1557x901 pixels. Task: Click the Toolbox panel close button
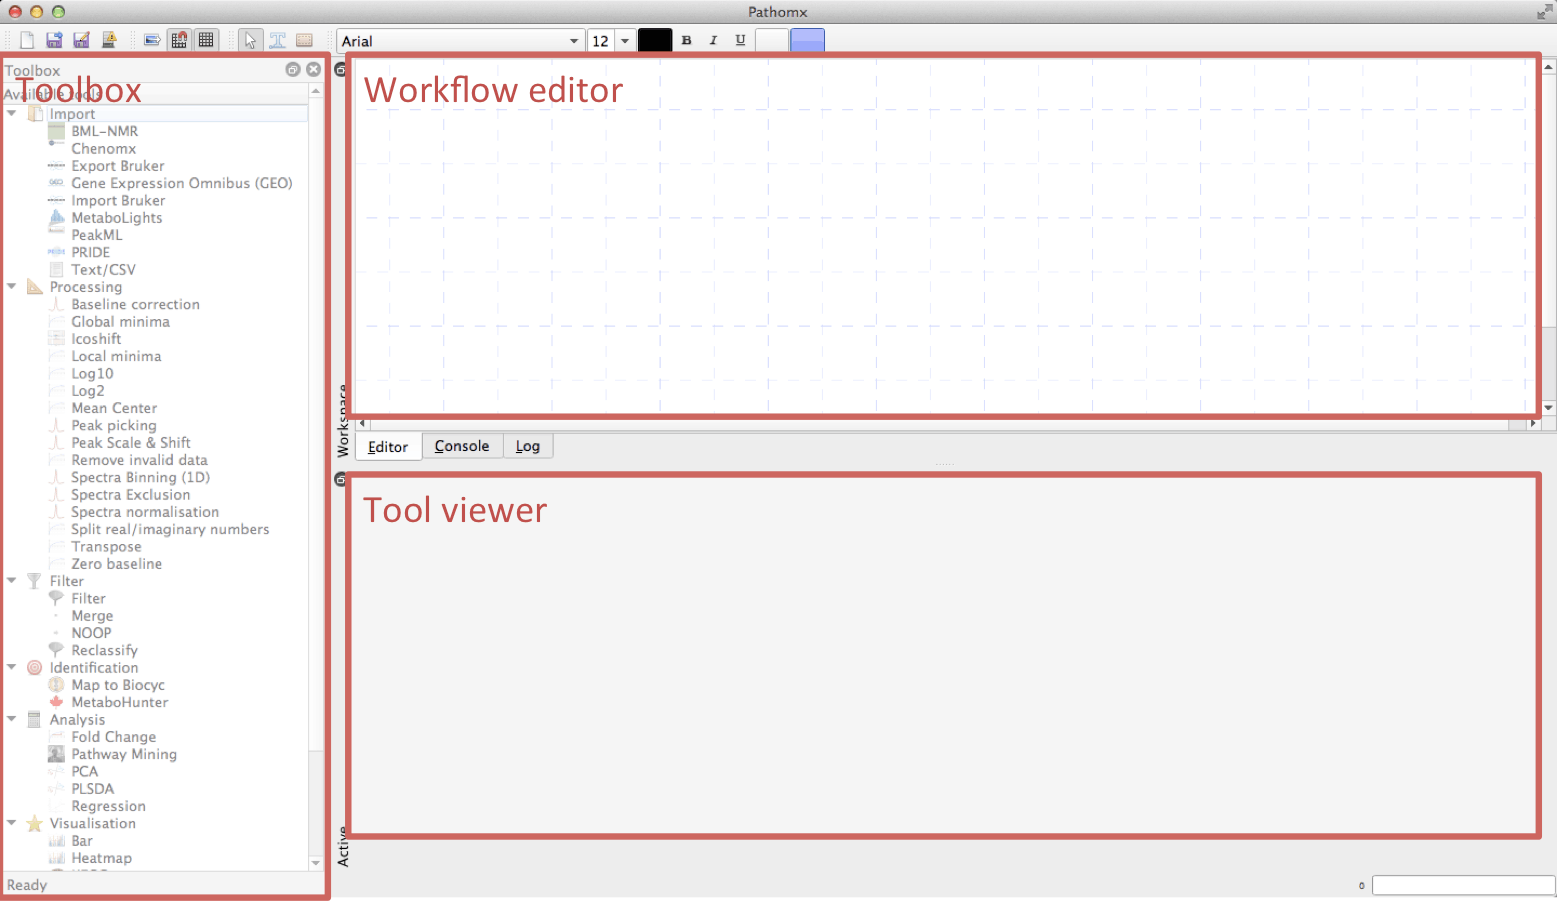(x=313, y=69)
